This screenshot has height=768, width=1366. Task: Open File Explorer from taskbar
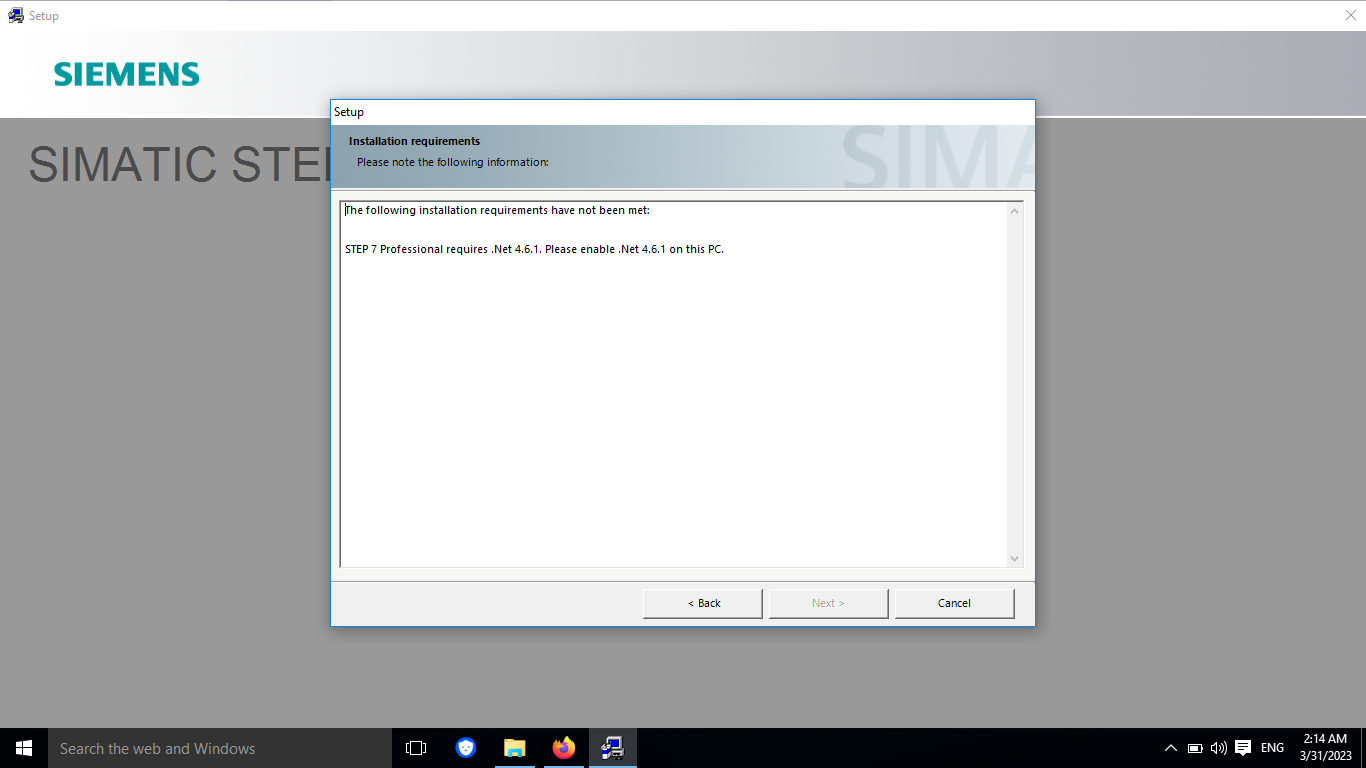(x=515, y=748)
